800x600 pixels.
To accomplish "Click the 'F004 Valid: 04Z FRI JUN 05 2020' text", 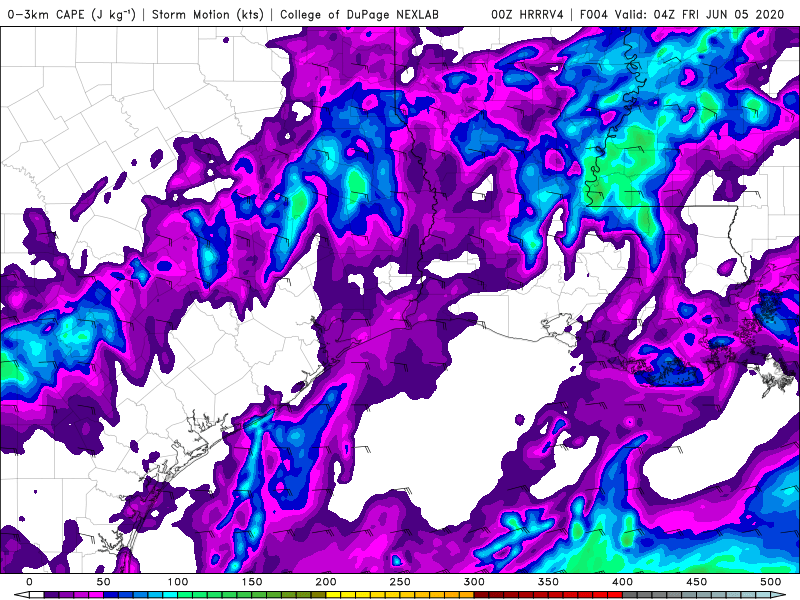I will point(682,14).
